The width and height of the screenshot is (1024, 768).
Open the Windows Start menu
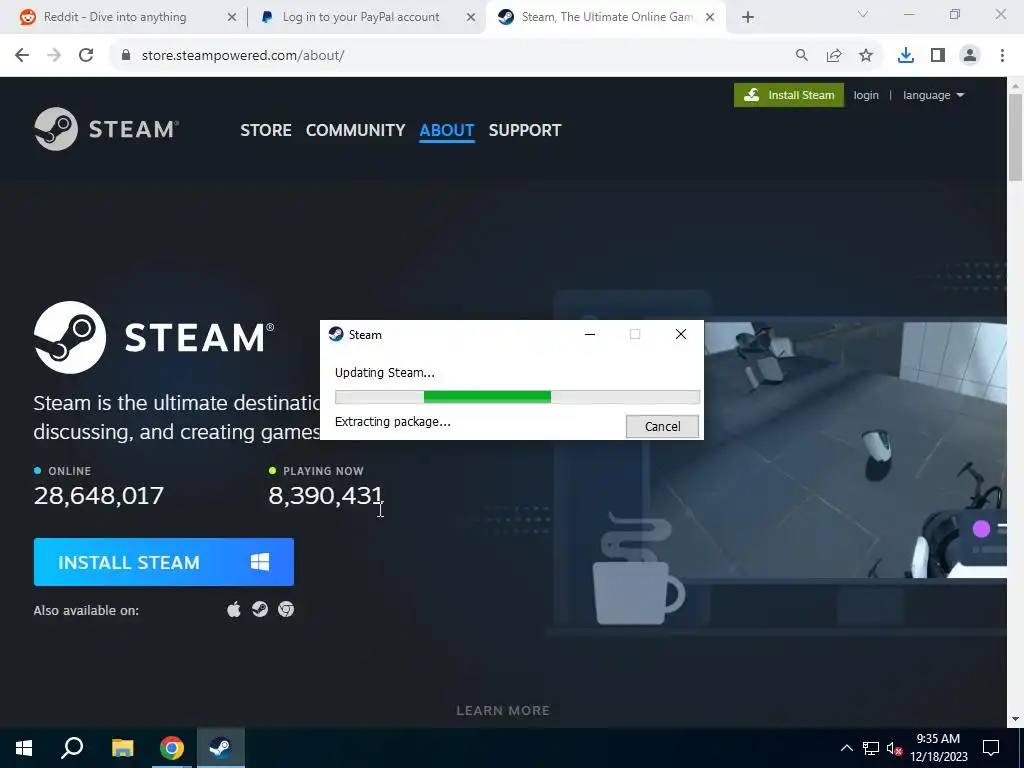[24, 748]
